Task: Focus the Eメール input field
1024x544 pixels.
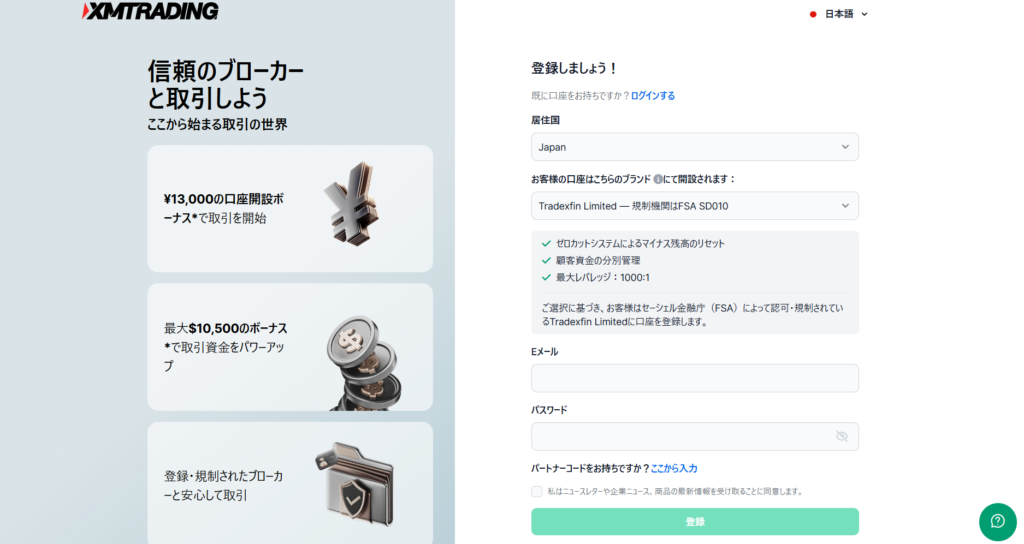Action: 695,378
